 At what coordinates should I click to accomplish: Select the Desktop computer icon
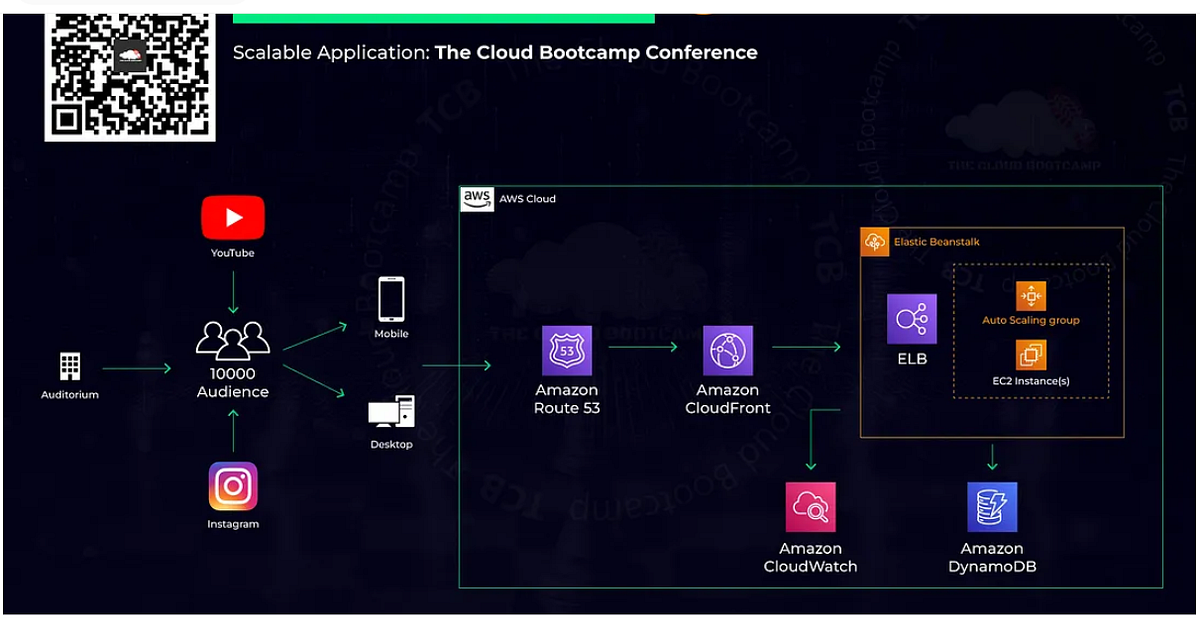[390, 412]
